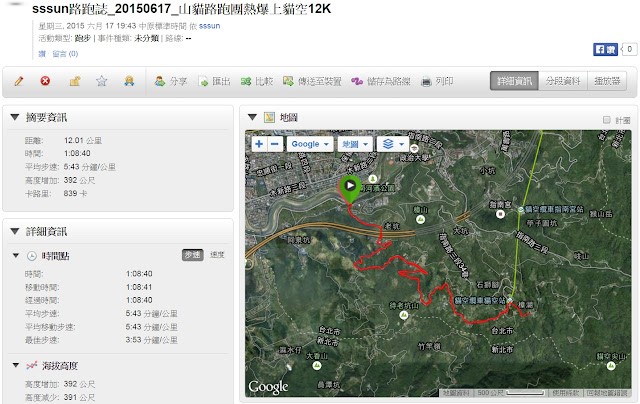Image resolution: width=640 pixels, height=404 pixels.
Task: Switch to the 分段資料 splits tab
Action: [x=563, y=81]
